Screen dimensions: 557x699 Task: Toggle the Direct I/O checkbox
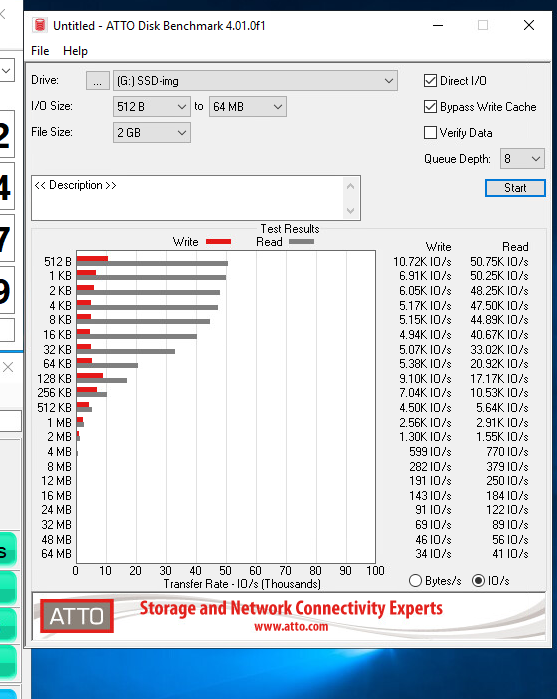[430, 81]
